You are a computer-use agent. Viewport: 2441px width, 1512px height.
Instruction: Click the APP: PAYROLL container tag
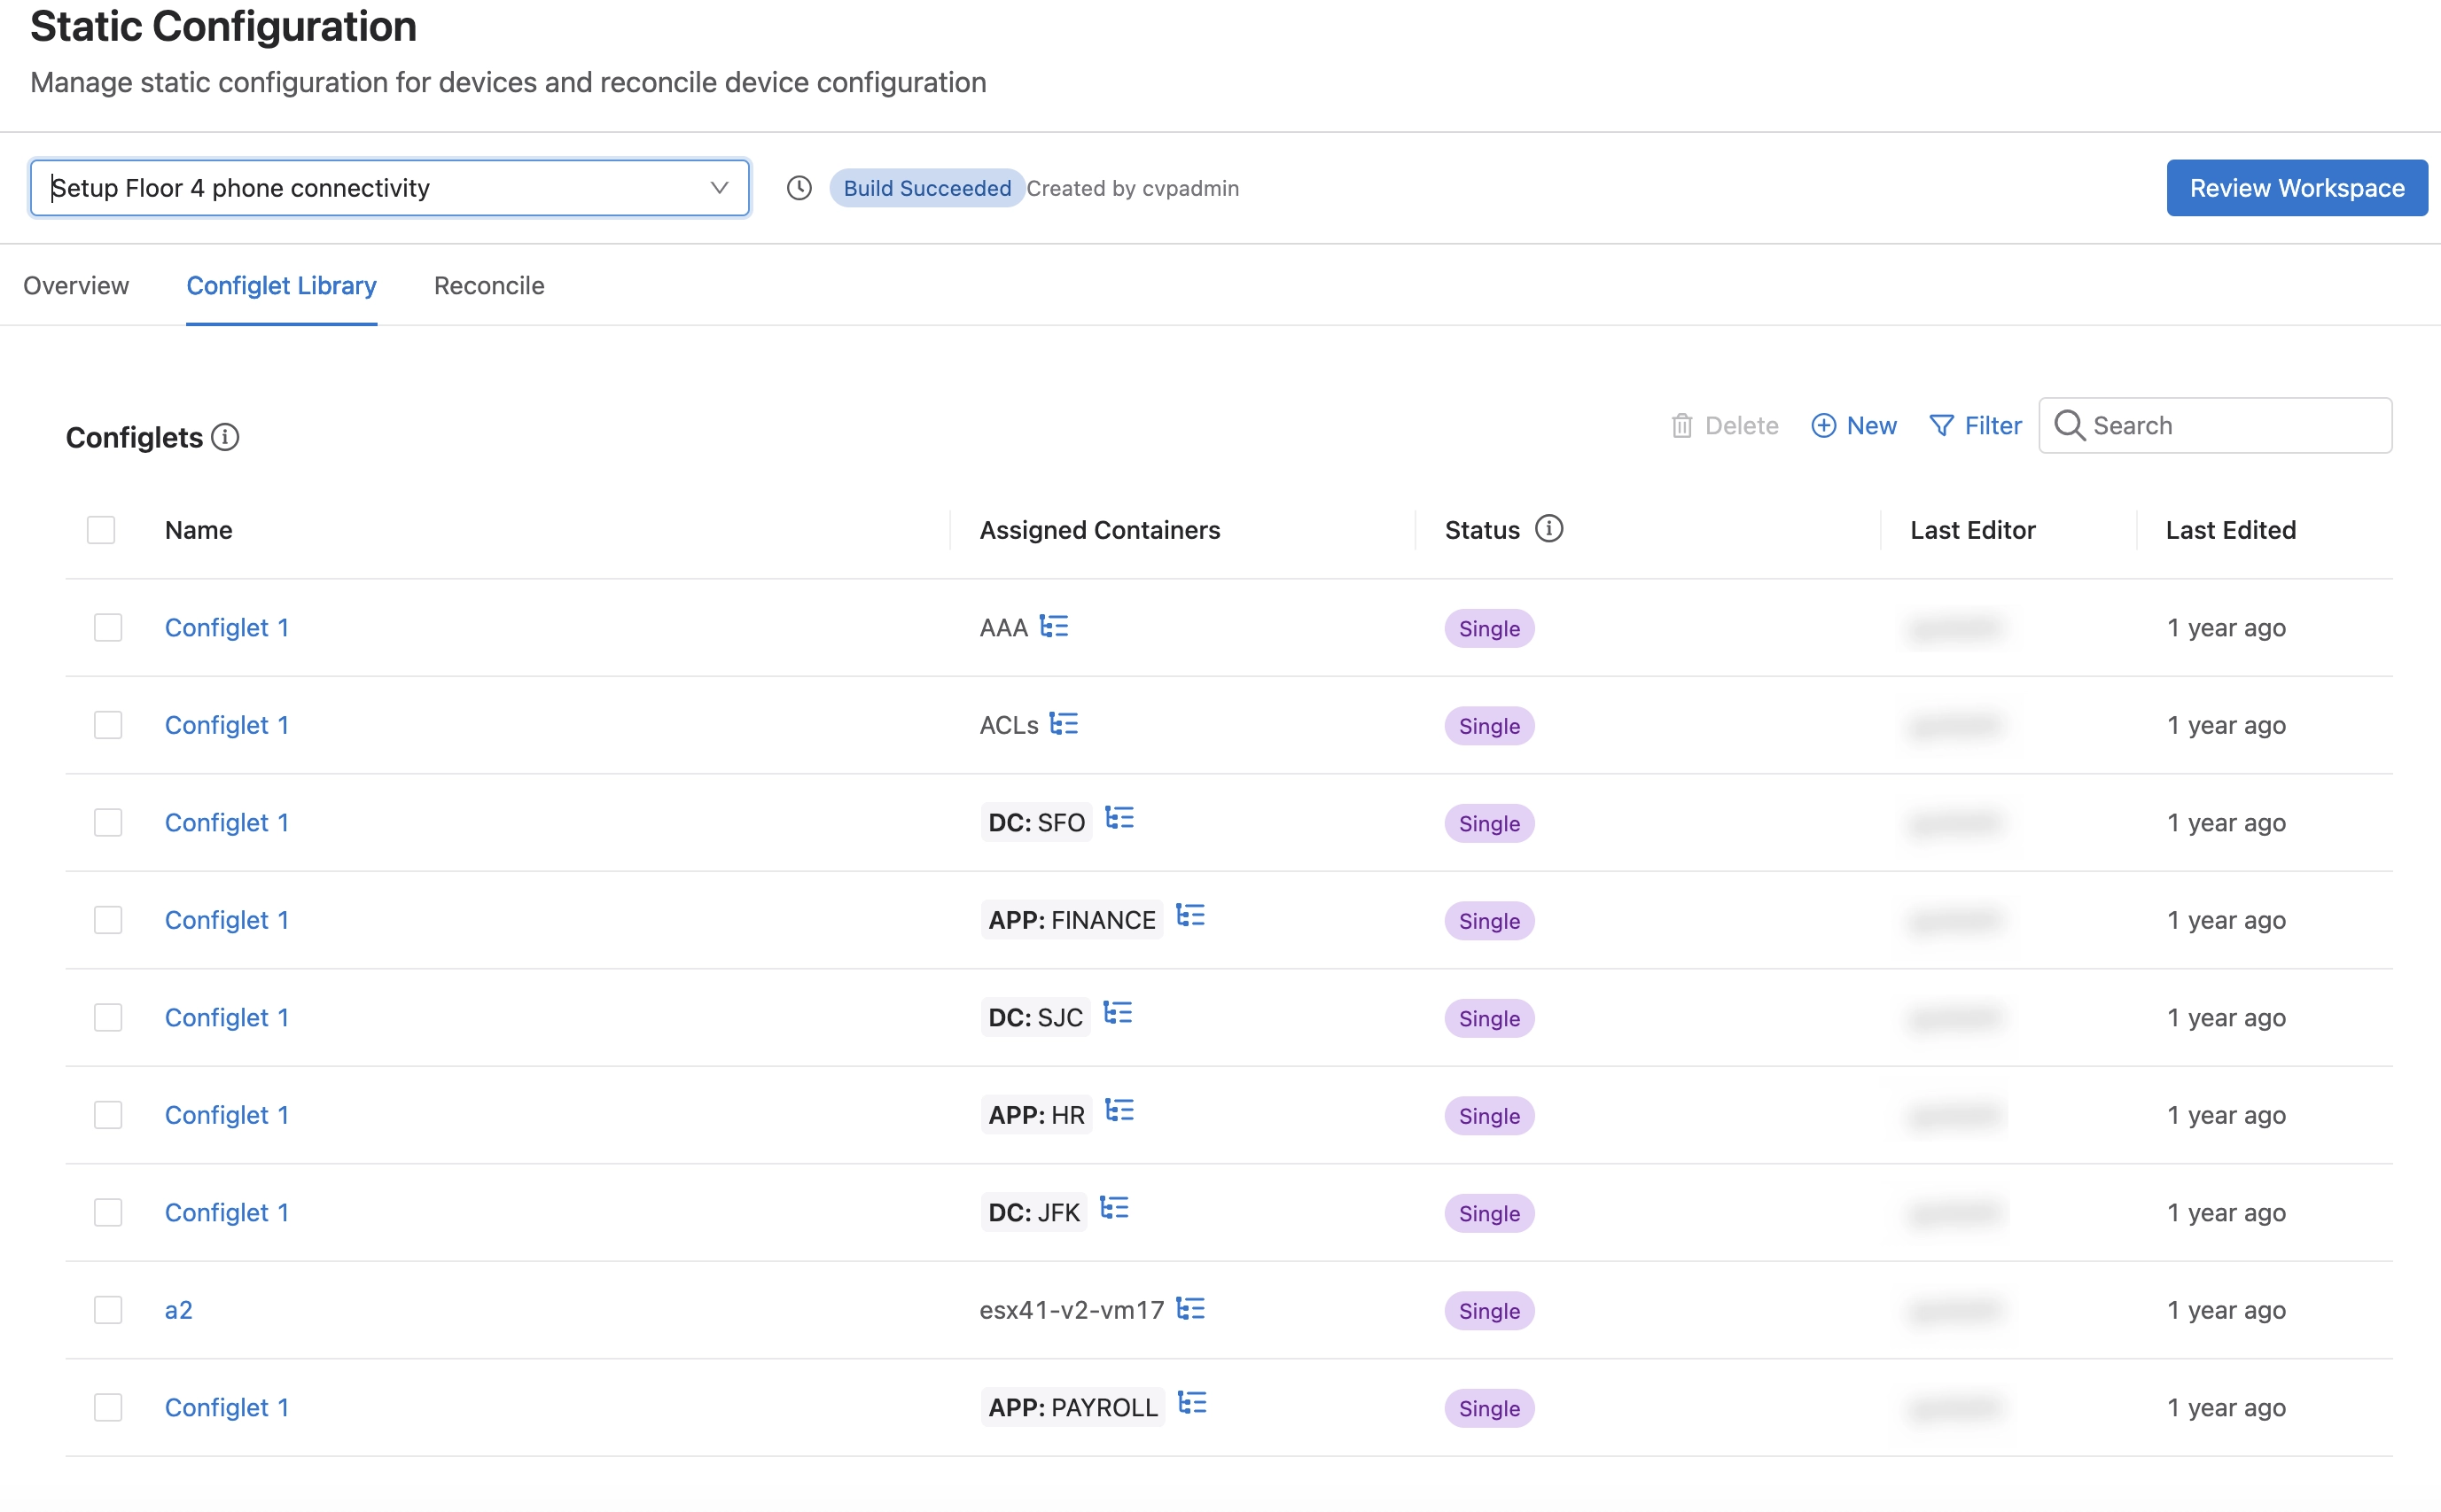(1073, 1408)
